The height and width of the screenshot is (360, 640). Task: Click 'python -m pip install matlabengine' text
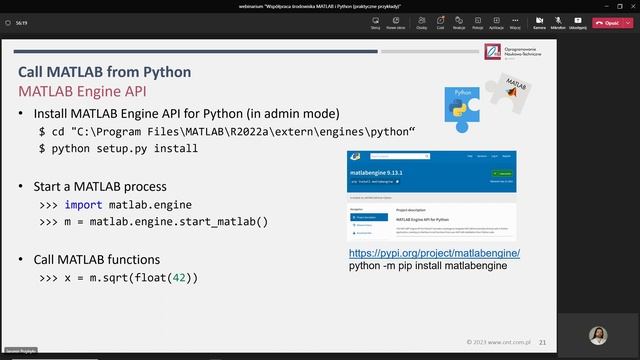pos(428,266)
